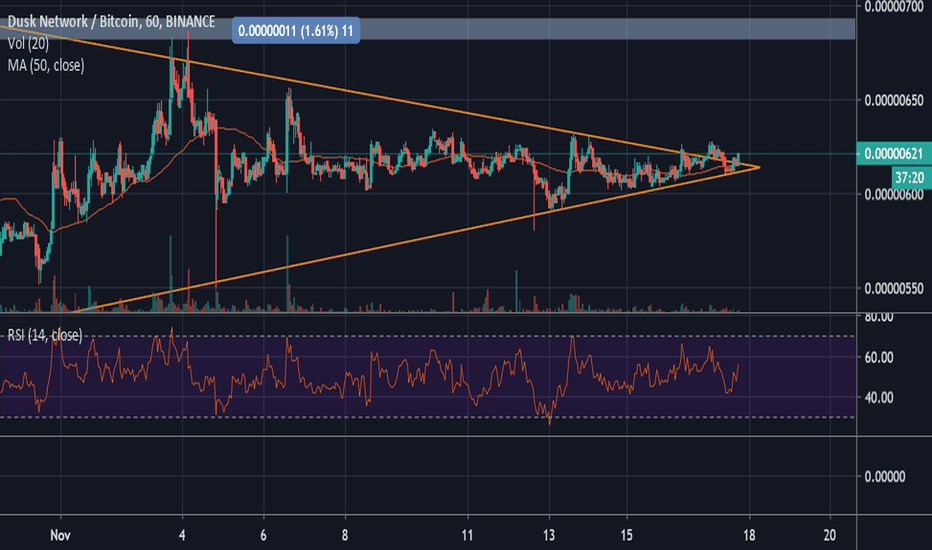Click the RSI 60.00 axis label
Viewport: 932px width, 550px height.
[879, 357]
